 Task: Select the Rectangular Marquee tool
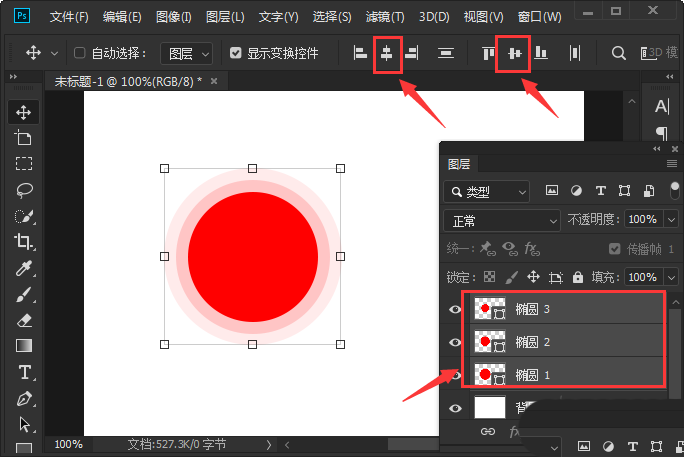24,163
